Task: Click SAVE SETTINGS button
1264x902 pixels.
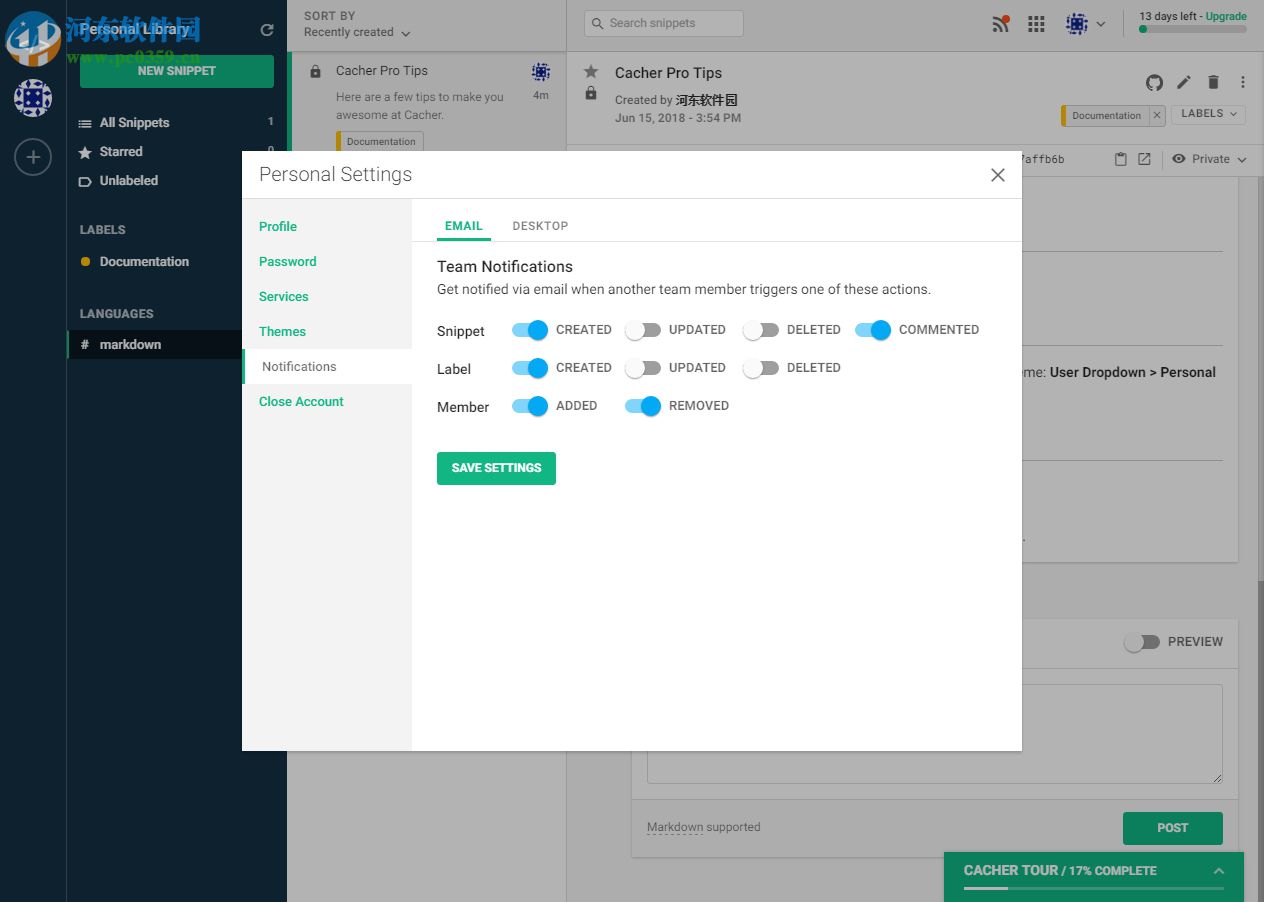Action: click(496, 468)
